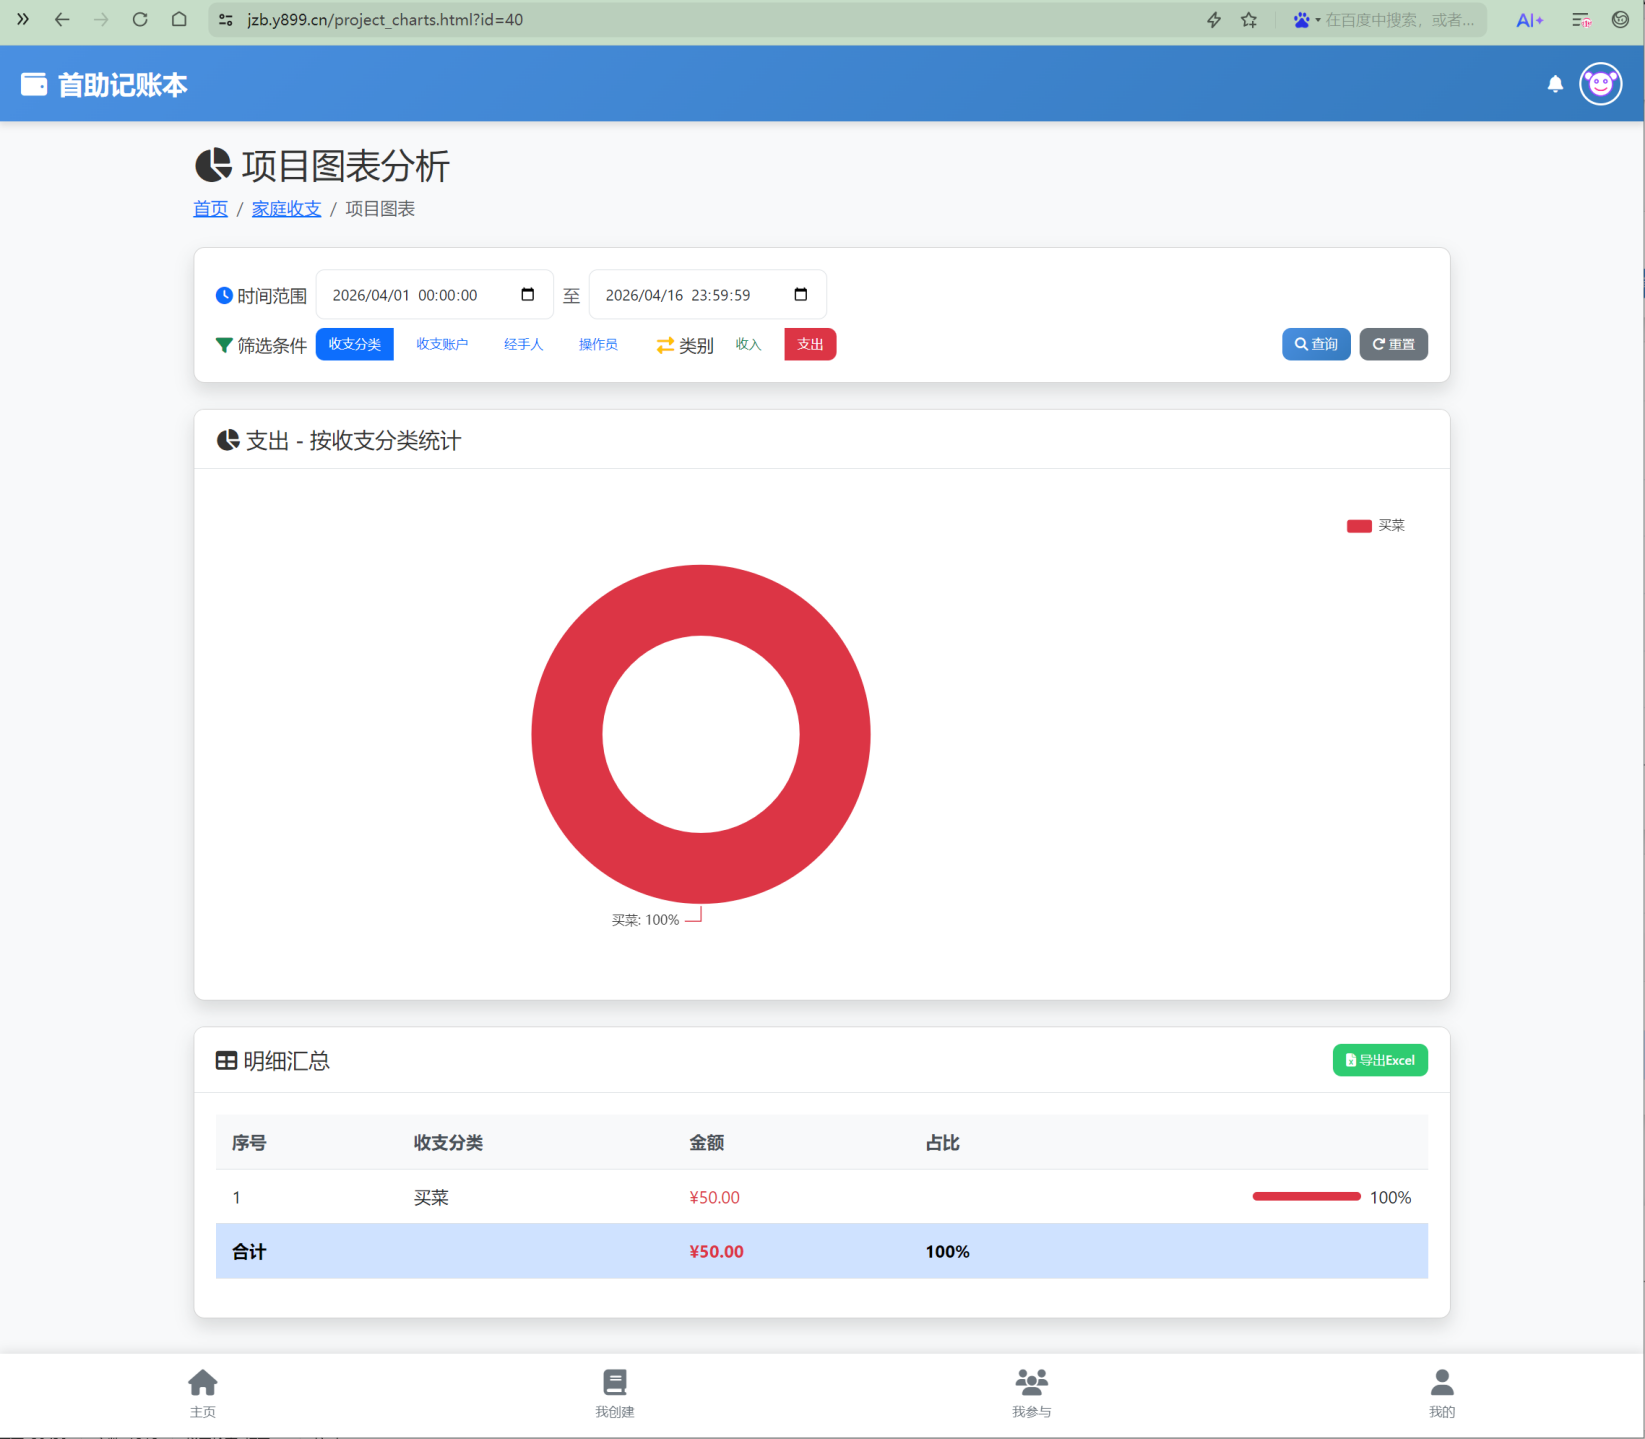Reload the page with refresh icon

coord(140,20)
